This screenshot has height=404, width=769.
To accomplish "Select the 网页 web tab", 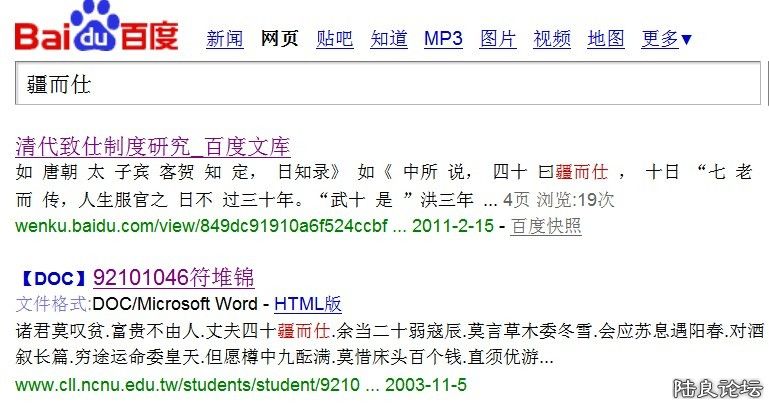I will click(279, 39).
